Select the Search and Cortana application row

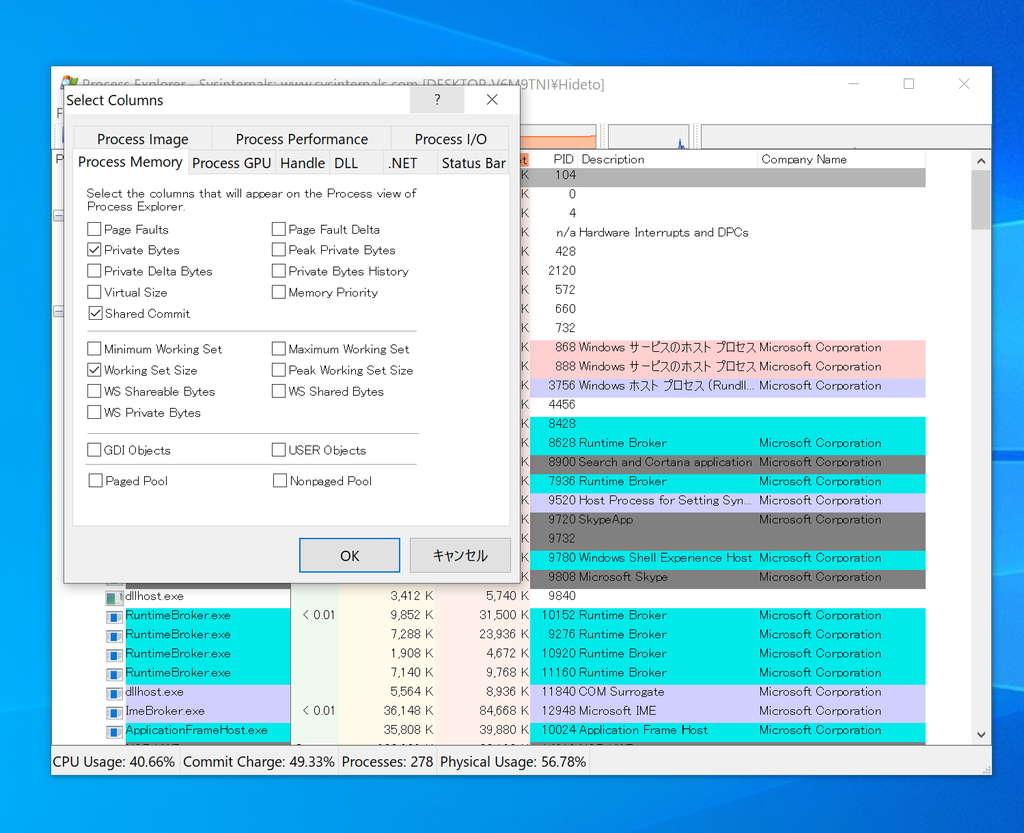click(x=728, y=462)
